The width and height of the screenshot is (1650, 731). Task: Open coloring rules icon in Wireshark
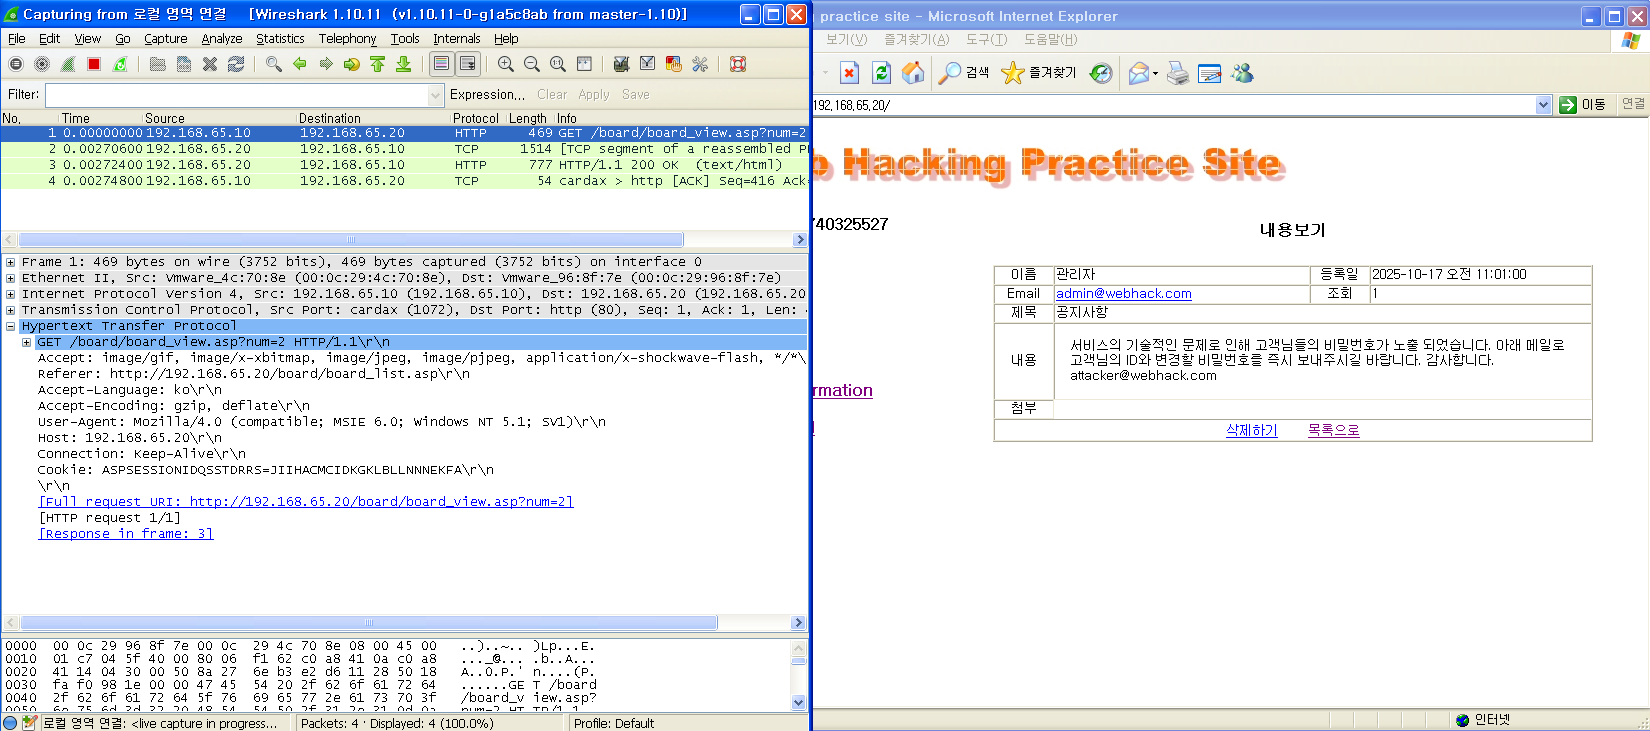674,64
